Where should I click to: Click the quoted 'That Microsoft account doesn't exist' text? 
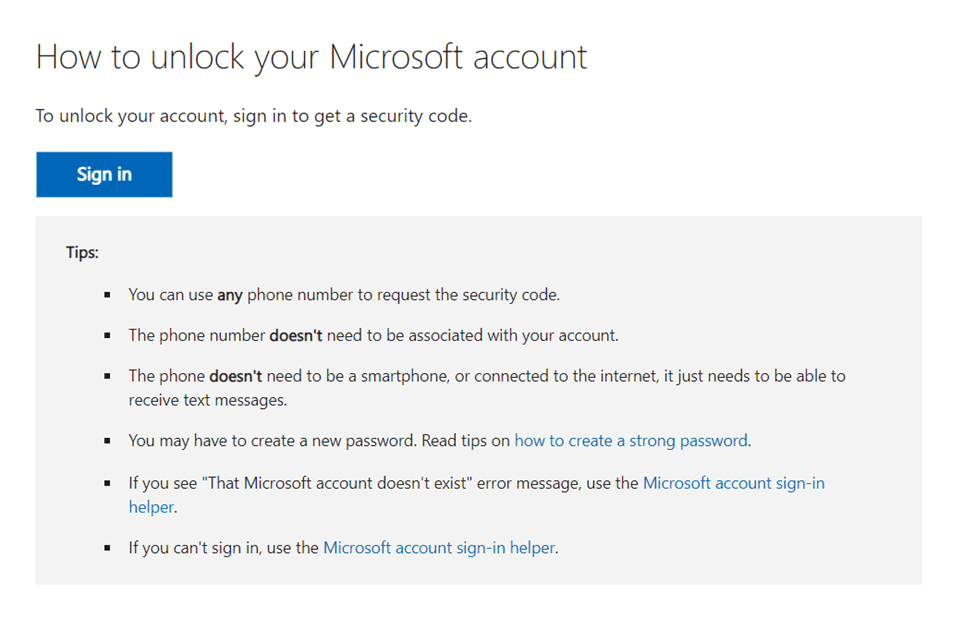pyautogui.click(x=336, y=484)
